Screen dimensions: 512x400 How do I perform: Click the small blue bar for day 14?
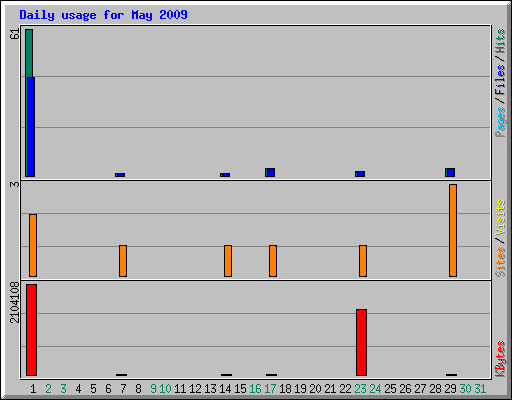[x=225, y=175]
